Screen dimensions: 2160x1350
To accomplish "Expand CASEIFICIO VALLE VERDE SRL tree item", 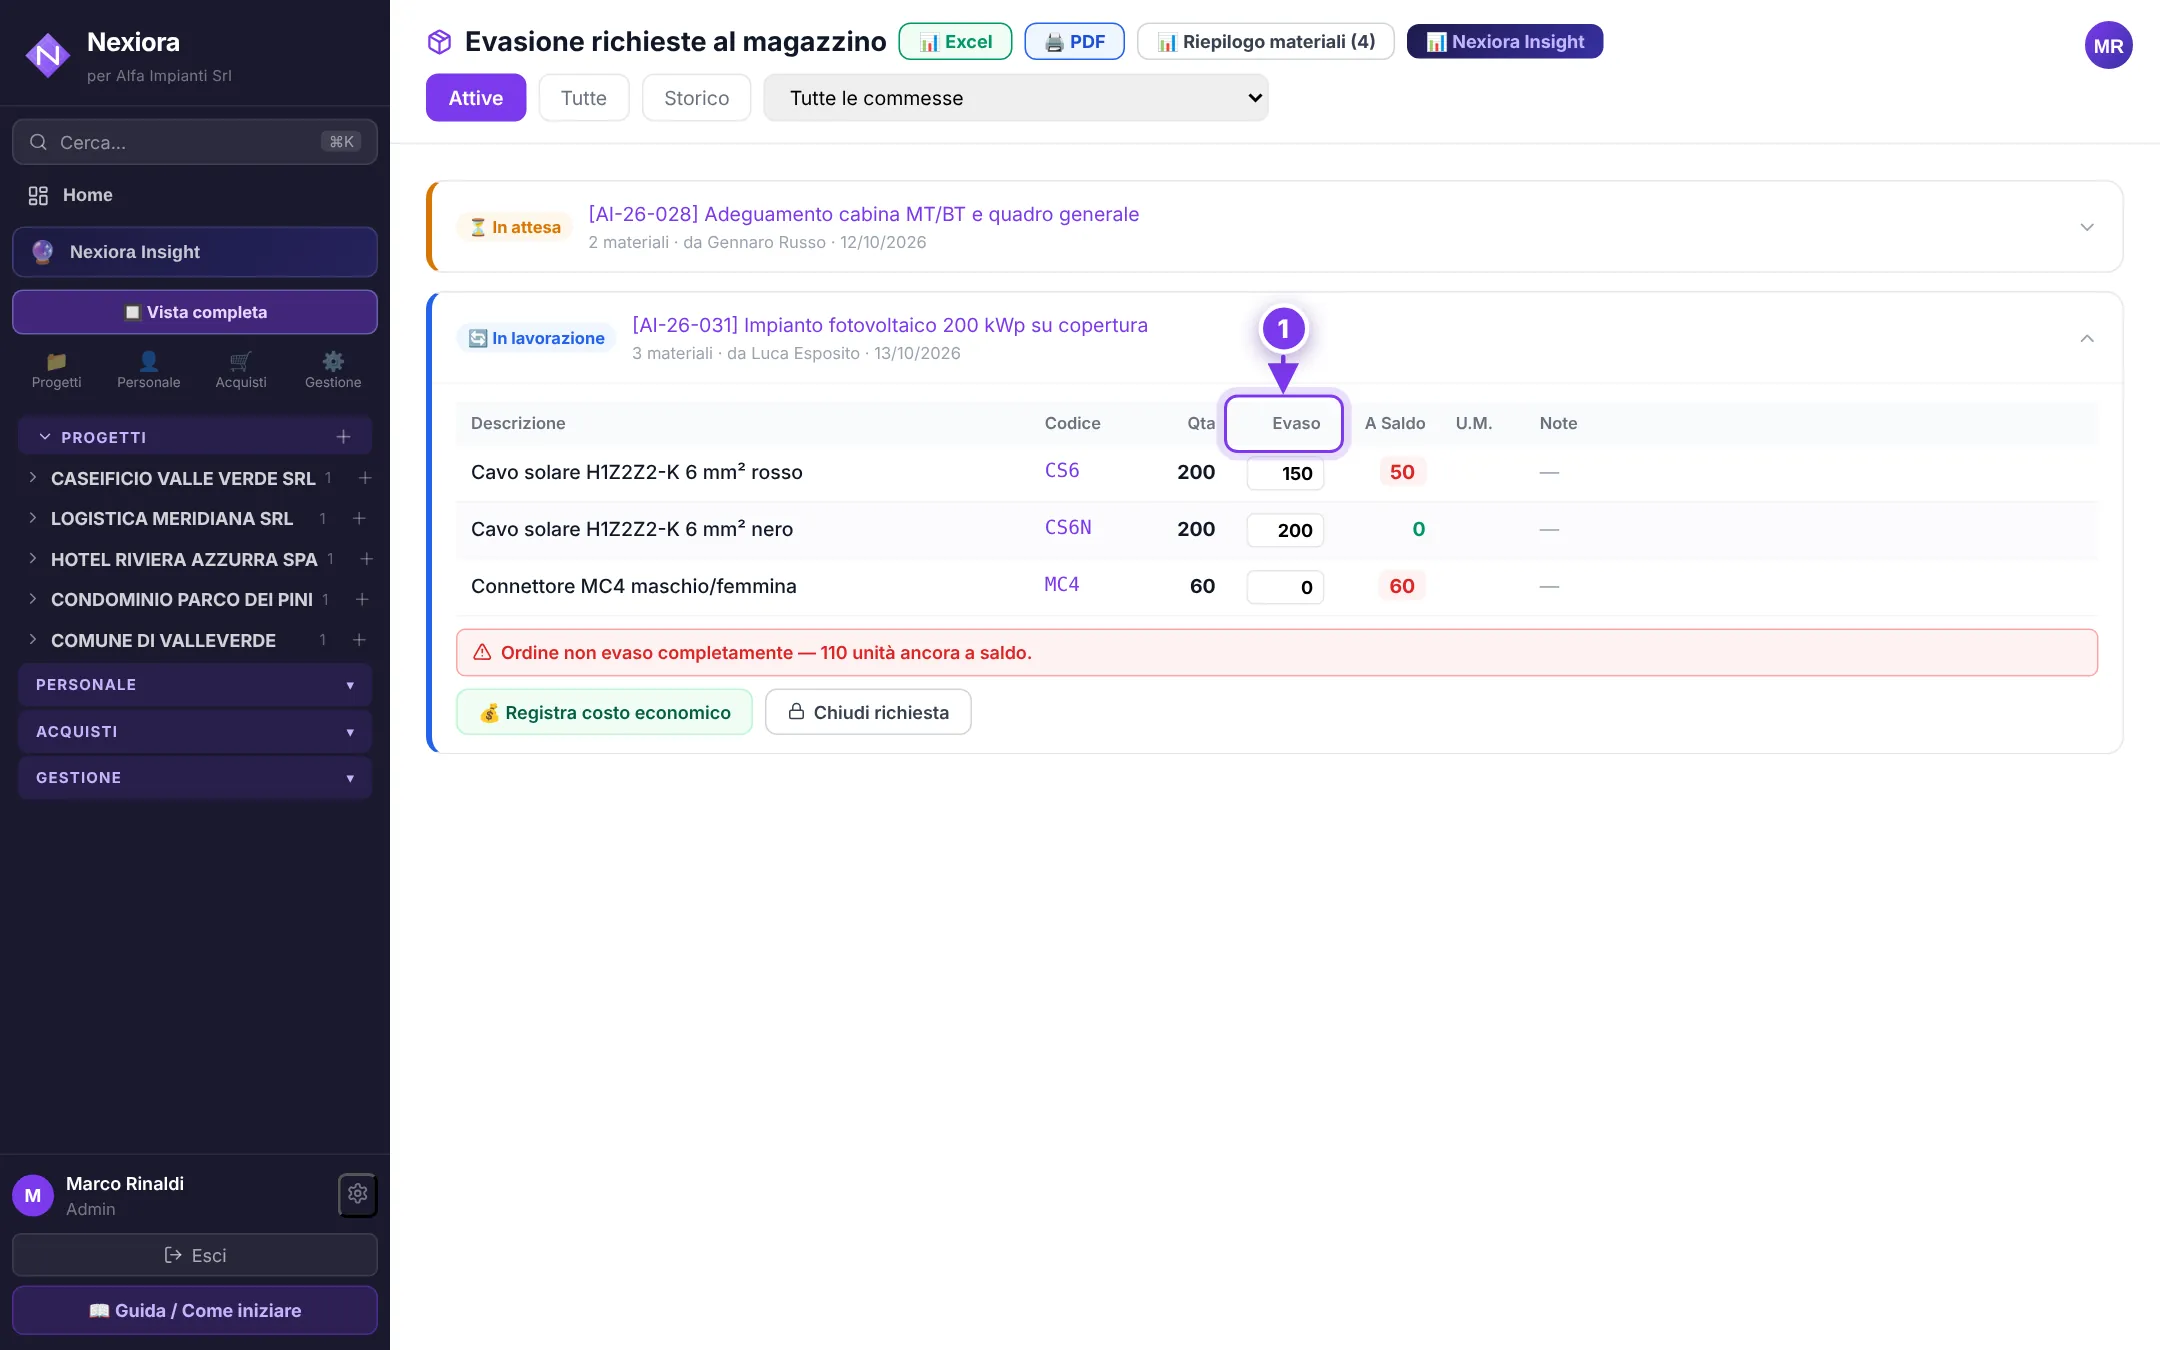I will click(x=32, y=478).
